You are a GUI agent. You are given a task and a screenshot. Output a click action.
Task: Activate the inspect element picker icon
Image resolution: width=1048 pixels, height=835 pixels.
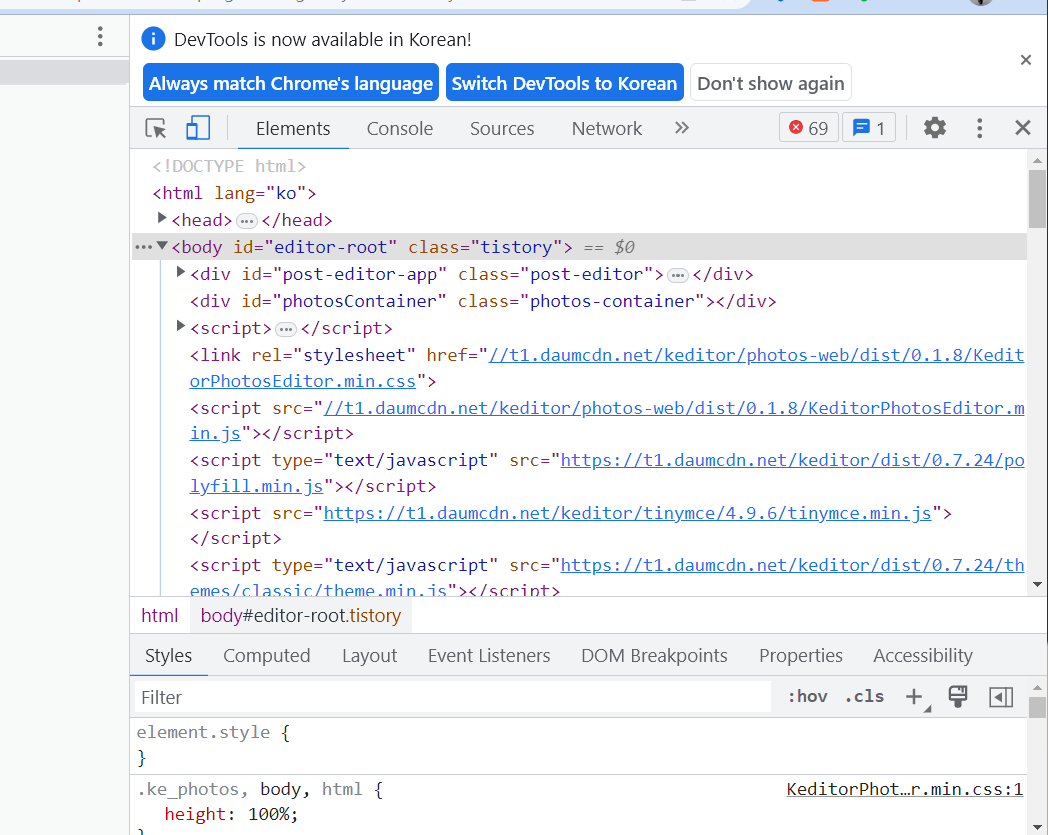tap(156, 128)
